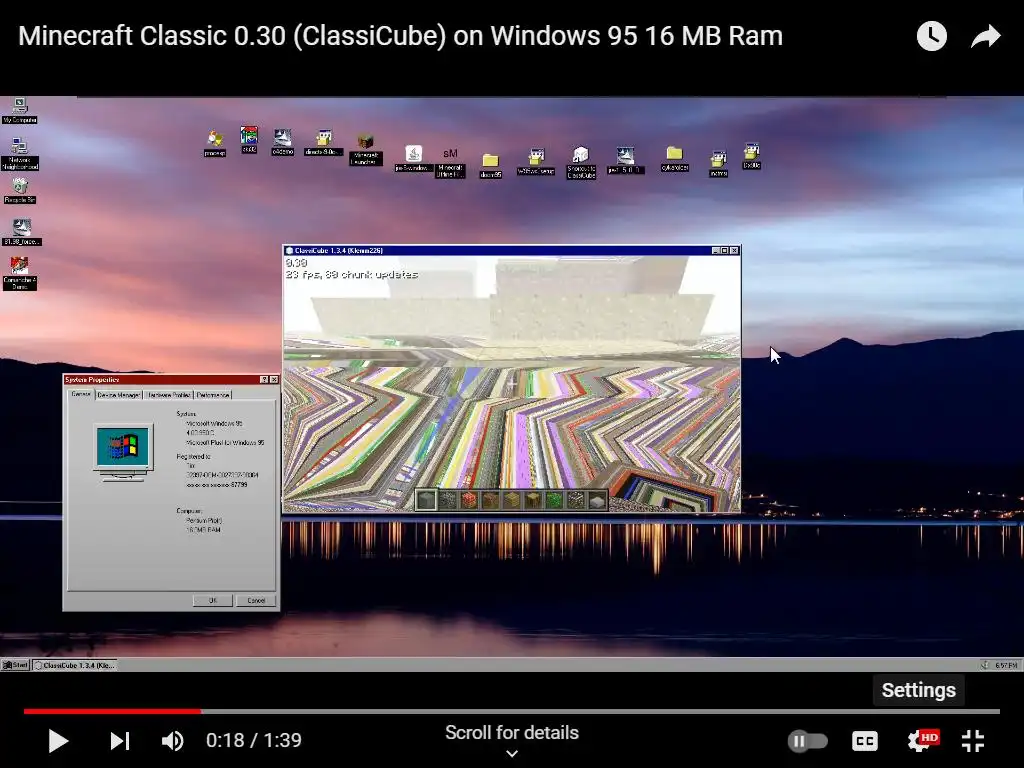This screenshot has height=768, width=1024.
Task: Open the doom95 folder
Action: (x=490, y=166)
